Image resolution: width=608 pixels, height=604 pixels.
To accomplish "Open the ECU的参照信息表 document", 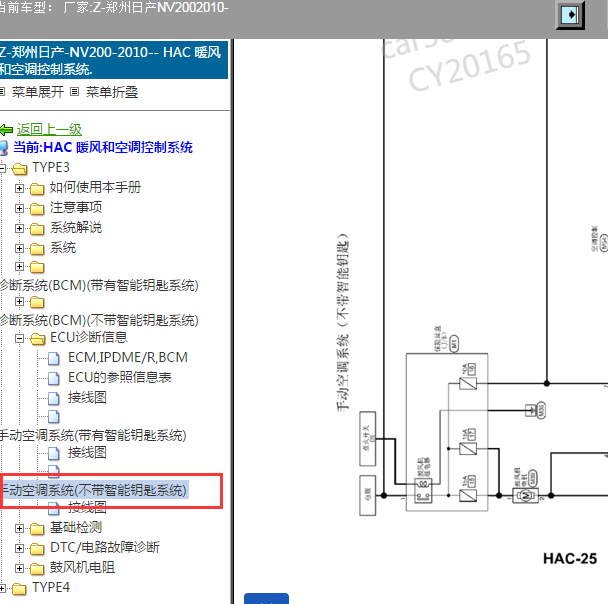I will click(119, 377).
